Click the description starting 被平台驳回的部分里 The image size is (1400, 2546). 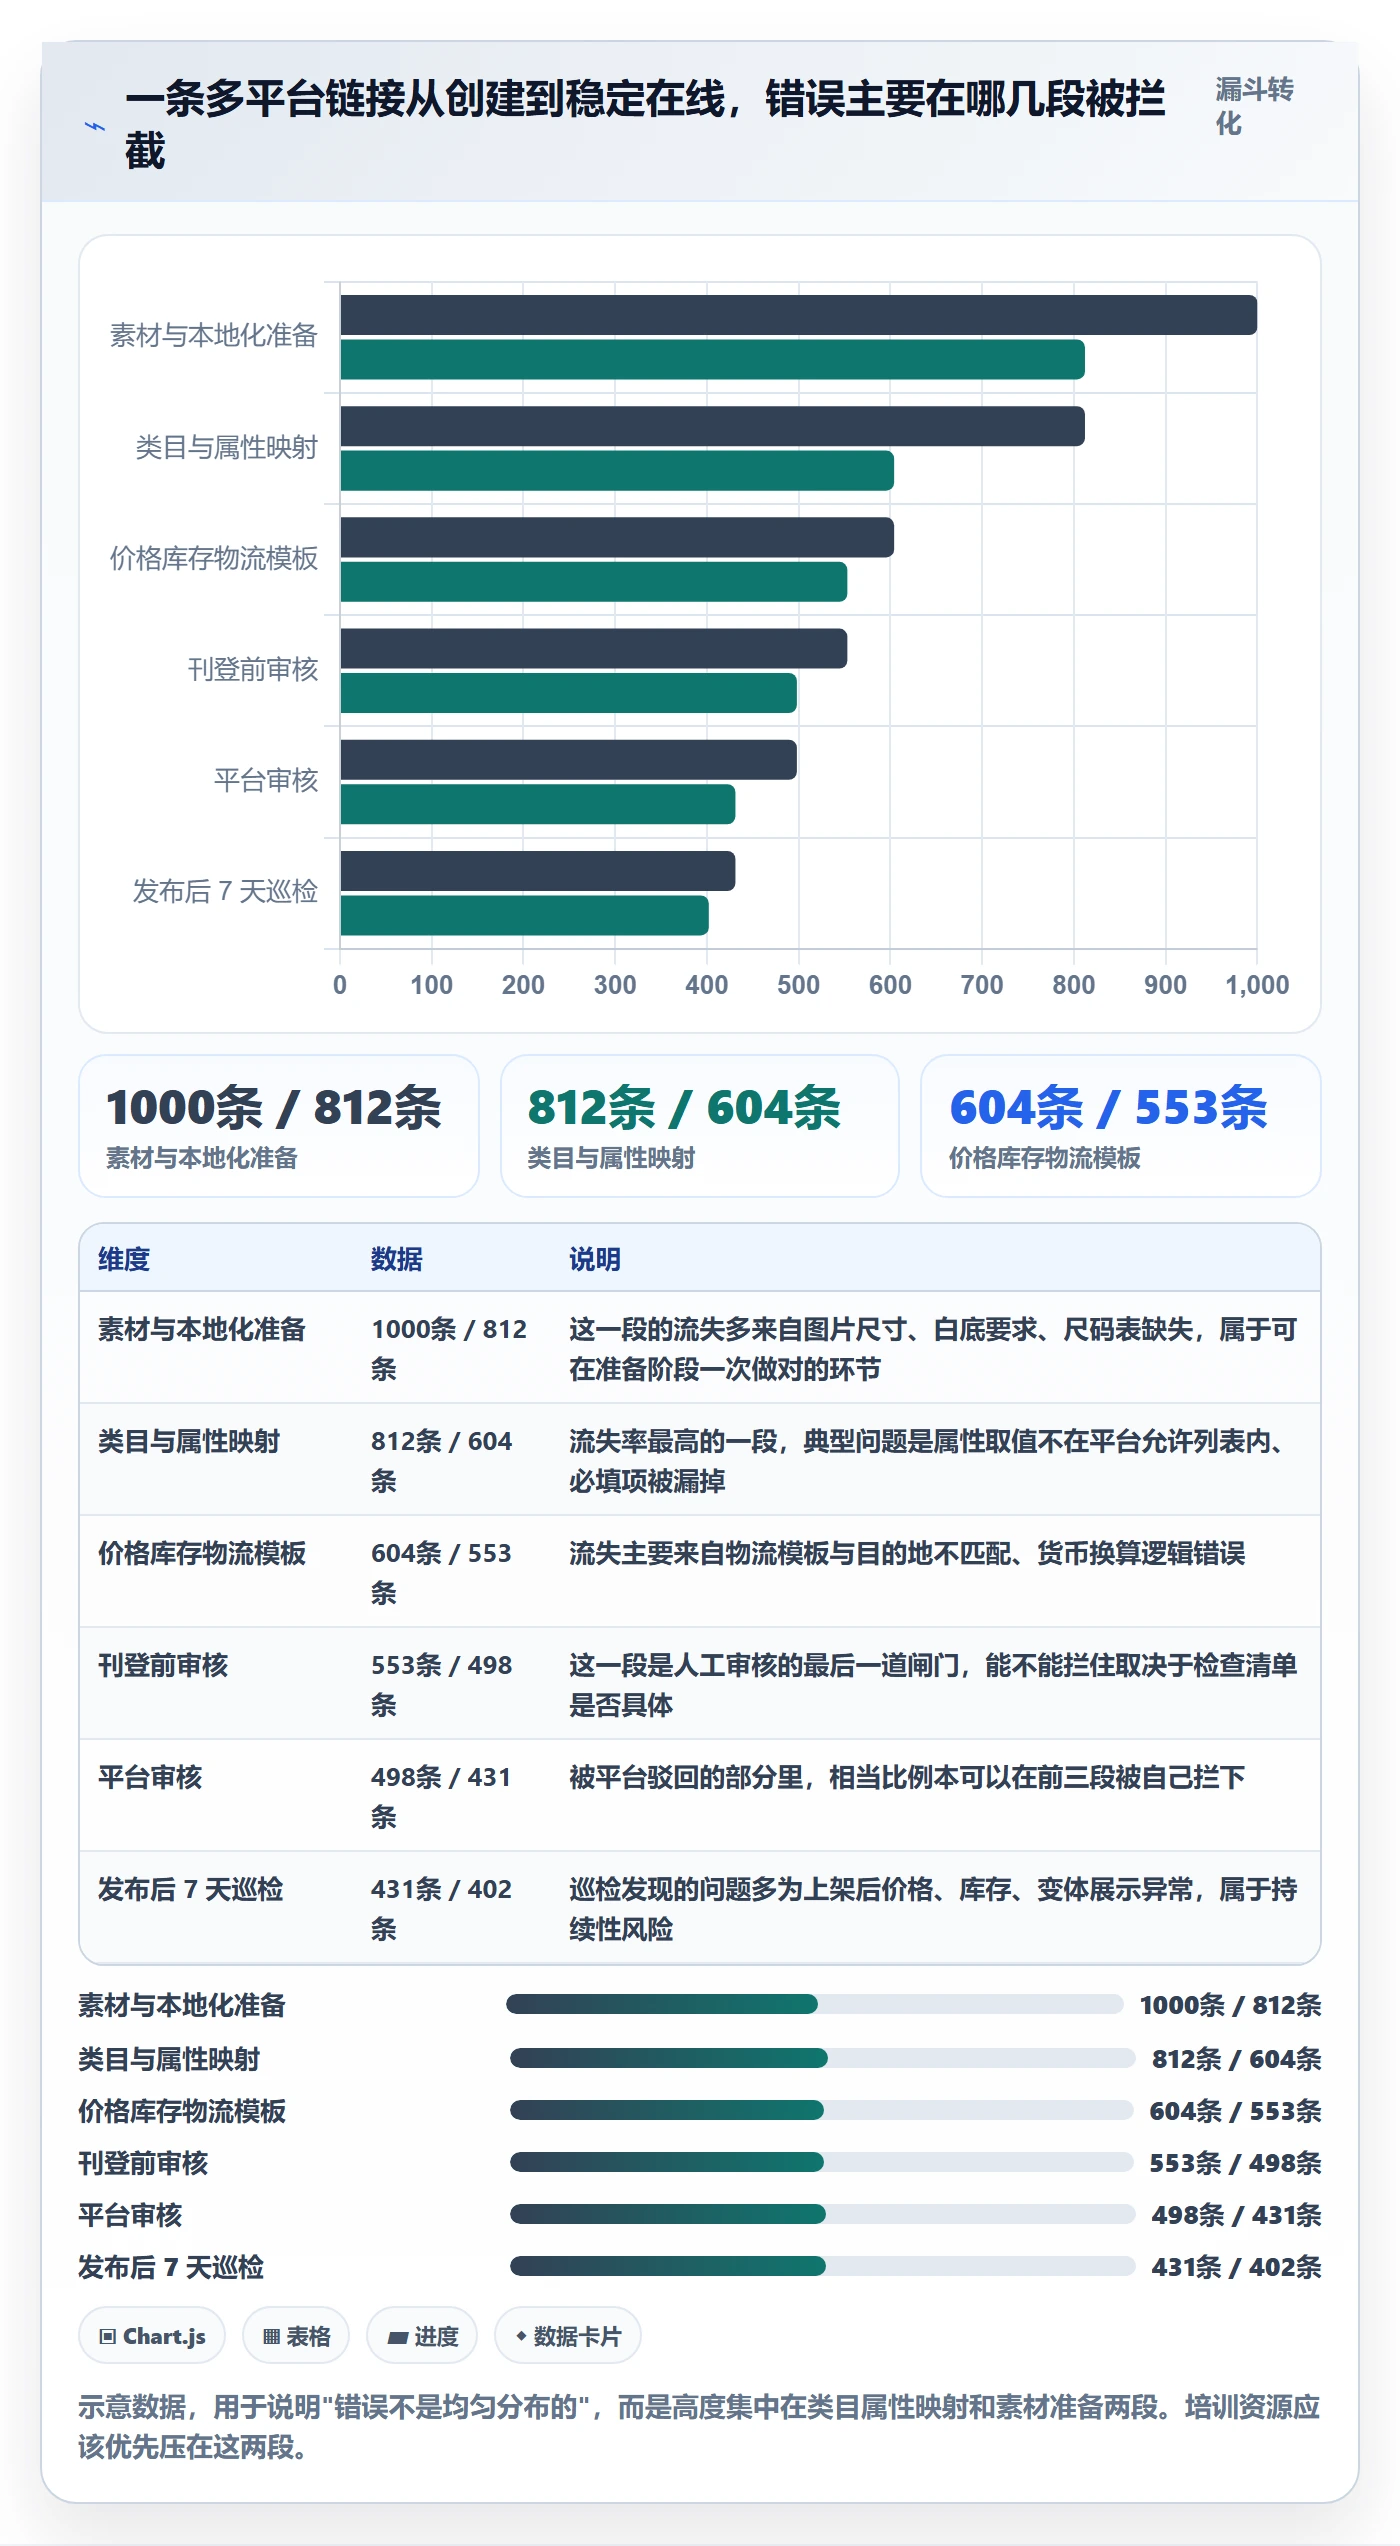click(907, 1777)
